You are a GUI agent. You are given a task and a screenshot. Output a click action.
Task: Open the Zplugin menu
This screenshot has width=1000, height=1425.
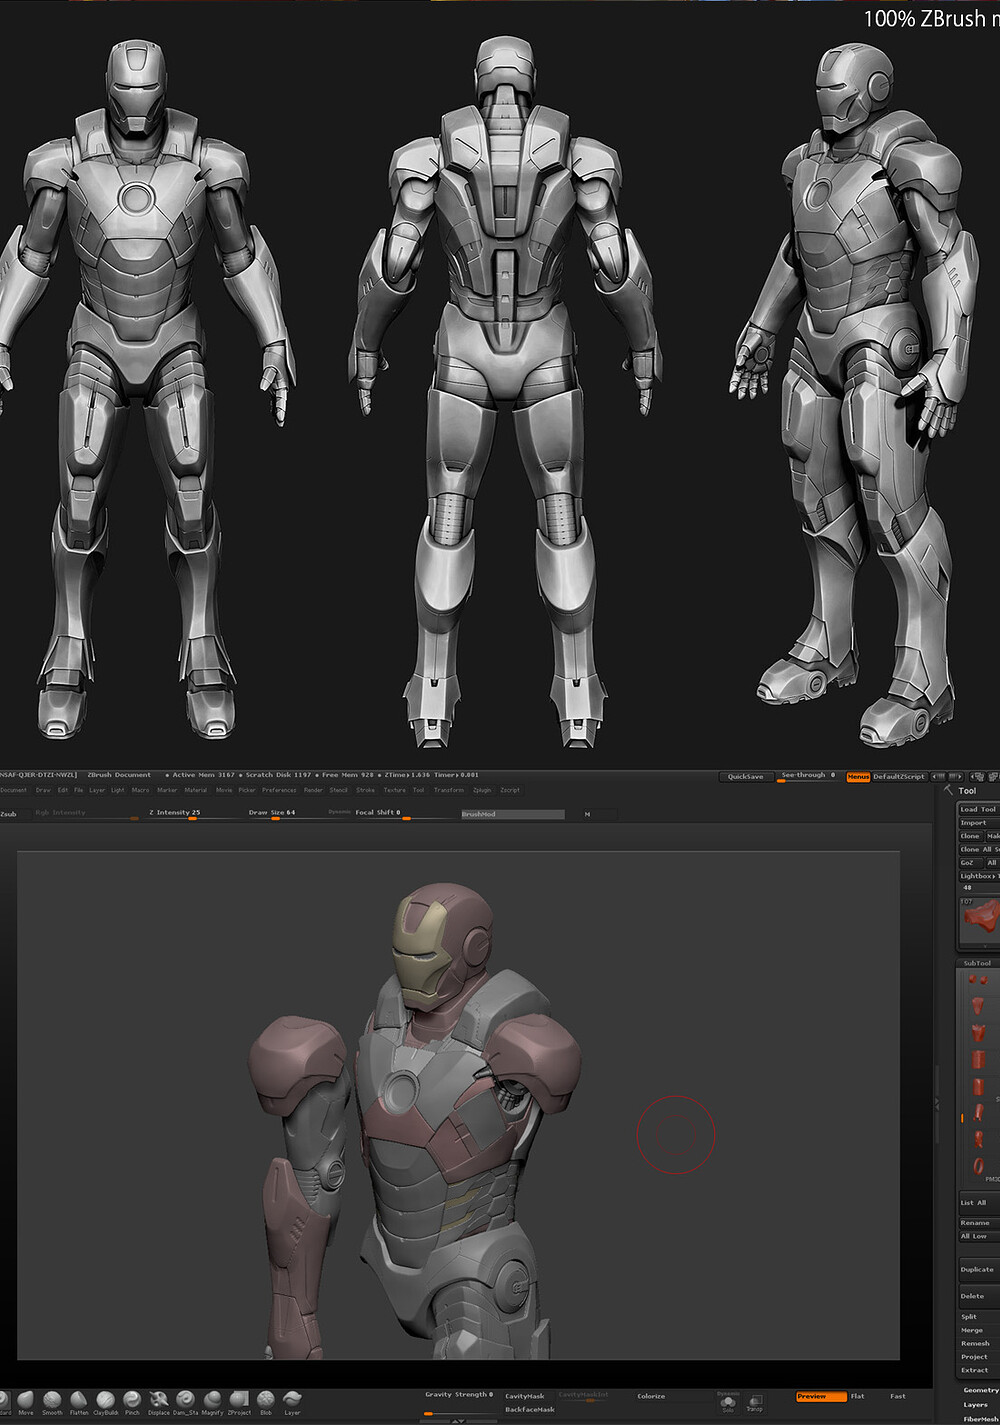[x=482, y=790]
